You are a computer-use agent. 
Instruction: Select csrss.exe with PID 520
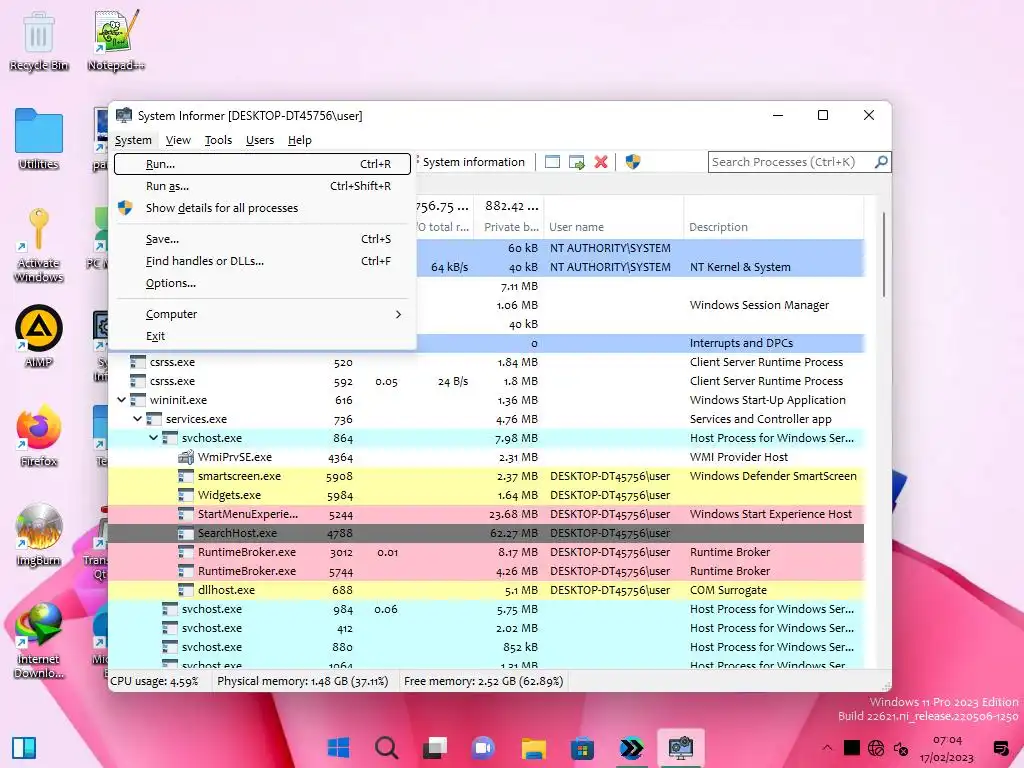[x=486, y=362]
